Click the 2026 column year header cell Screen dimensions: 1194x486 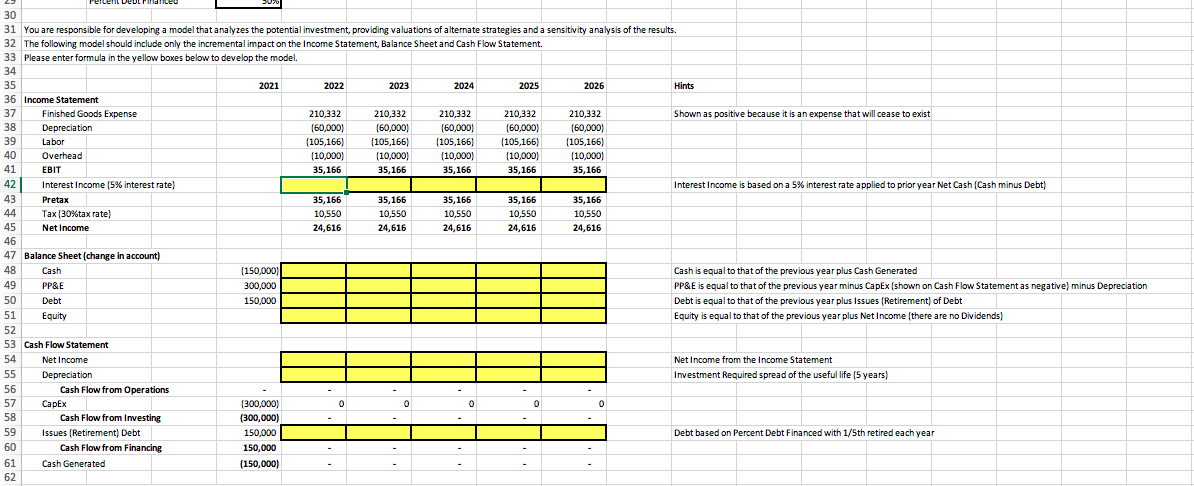click(x=574, y=86)
